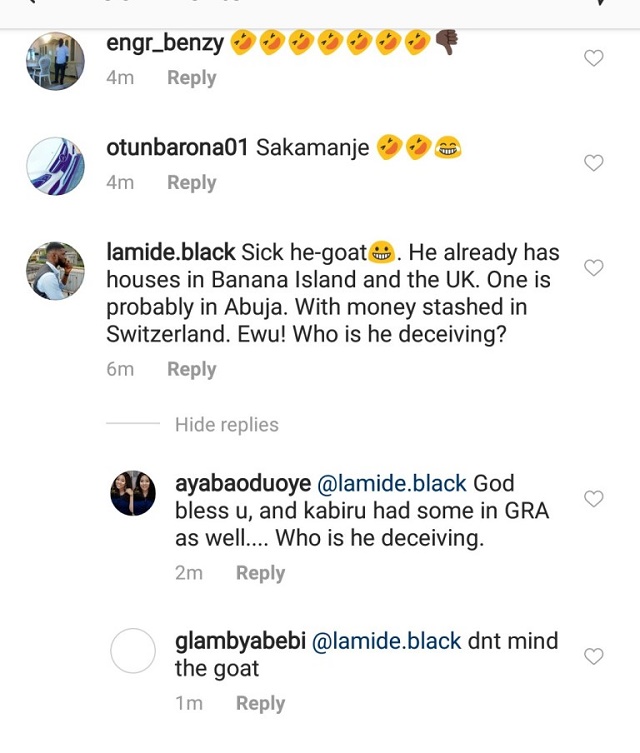Reply to glambyabebi's comment
640x753 pixels.
pos(260,703)
